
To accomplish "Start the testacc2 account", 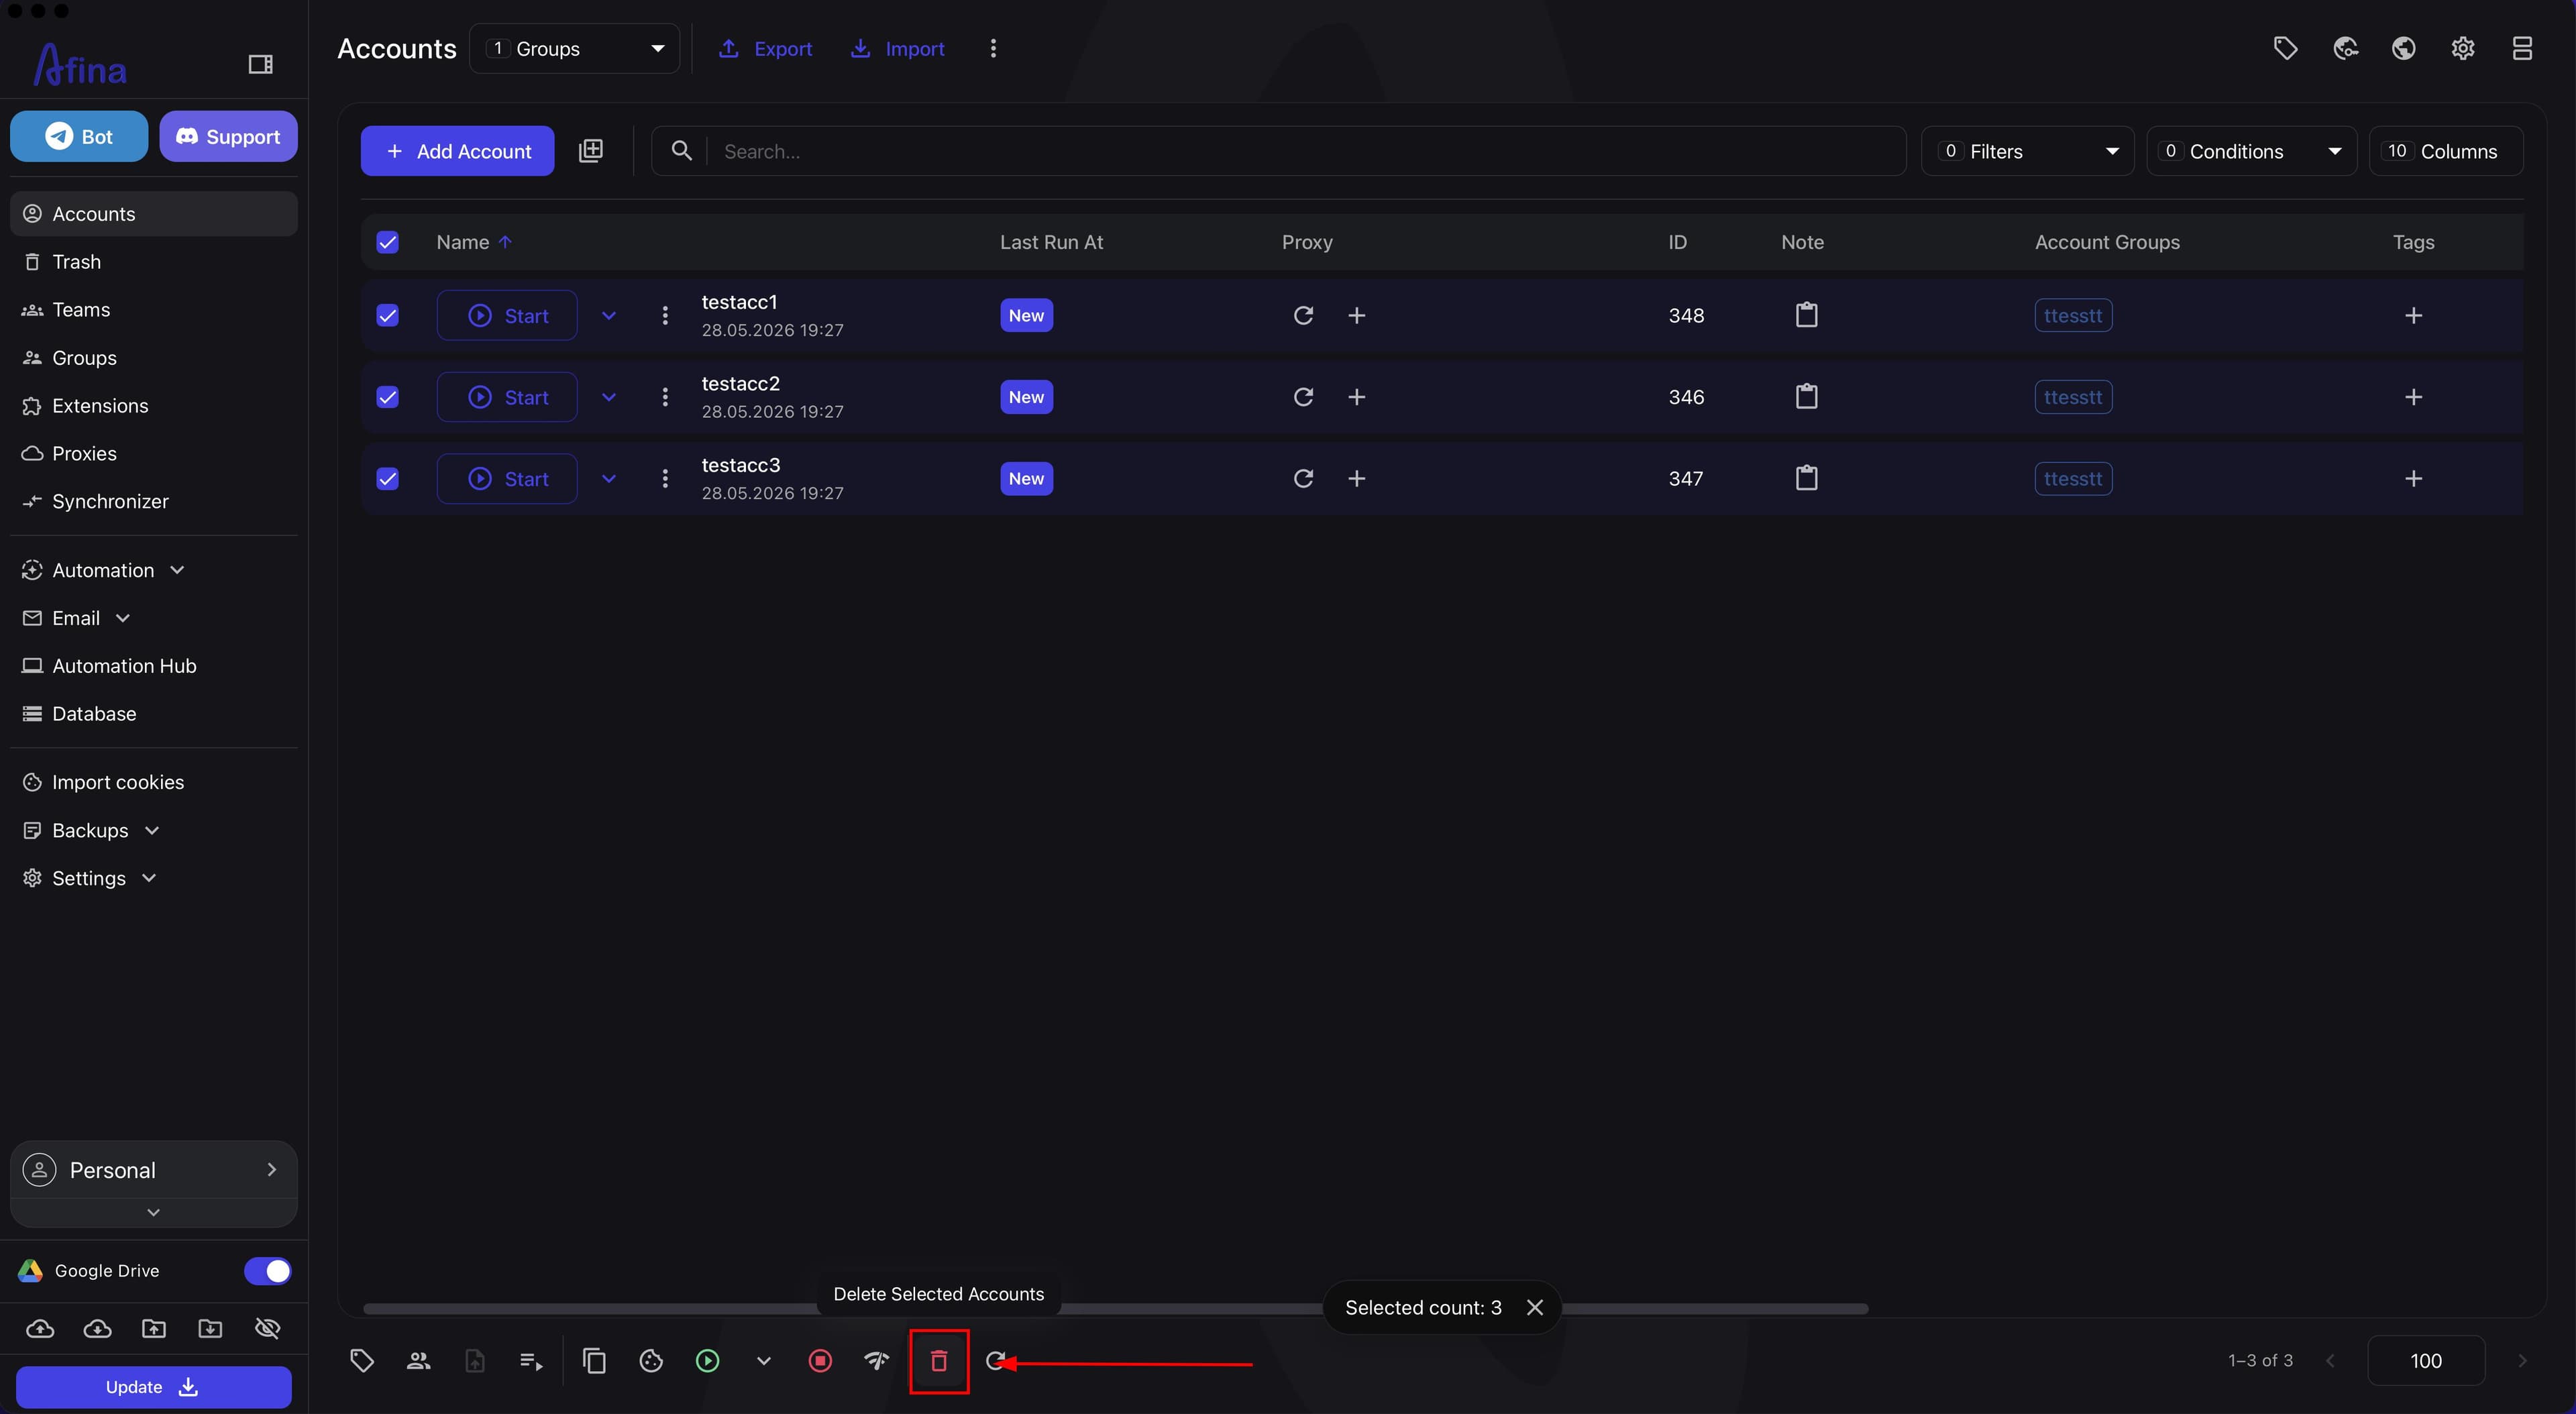I will [x=507, y=397].
